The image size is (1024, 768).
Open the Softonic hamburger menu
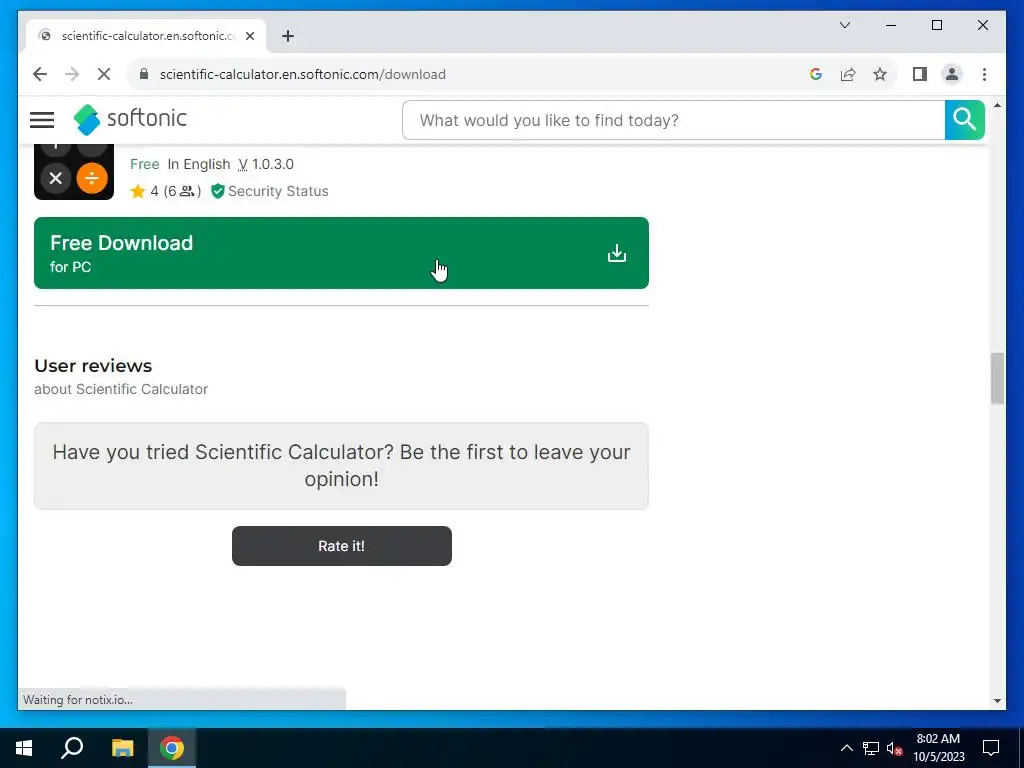(42, 120)
